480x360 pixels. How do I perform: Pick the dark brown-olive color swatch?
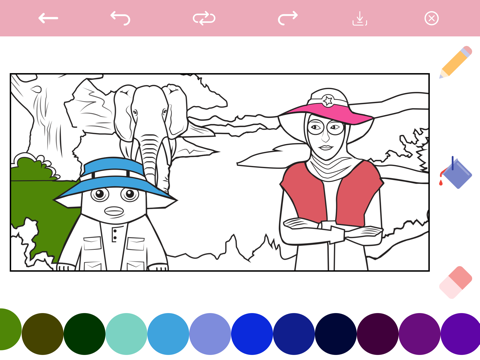click(x=42, y=334)
